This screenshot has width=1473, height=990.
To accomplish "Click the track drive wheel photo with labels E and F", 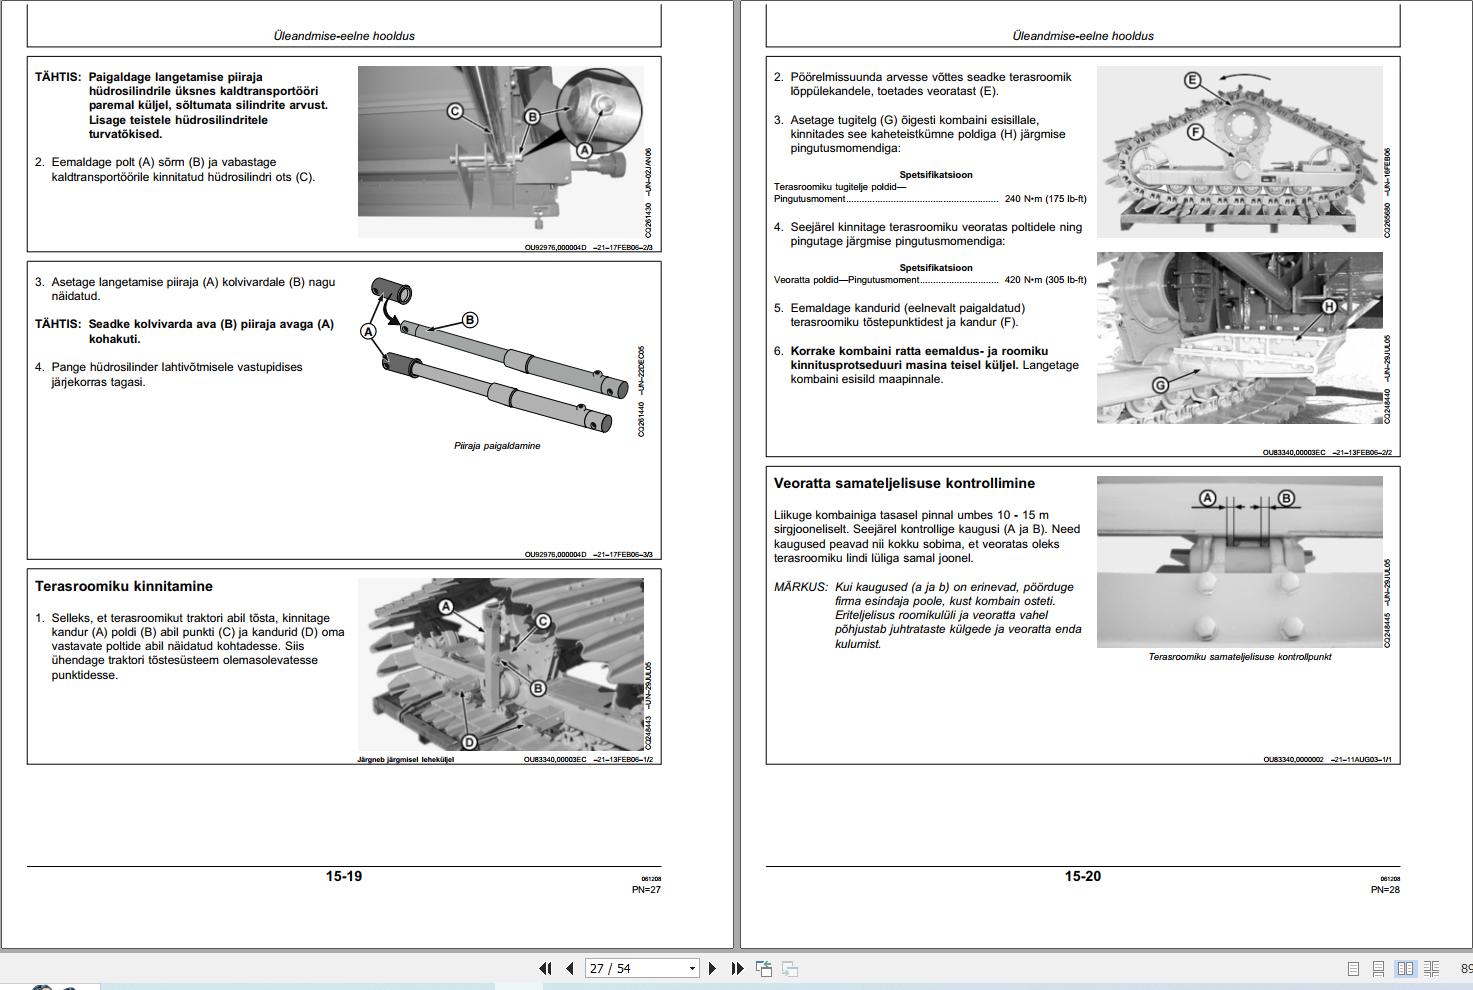I will [x=1240, y=152].
